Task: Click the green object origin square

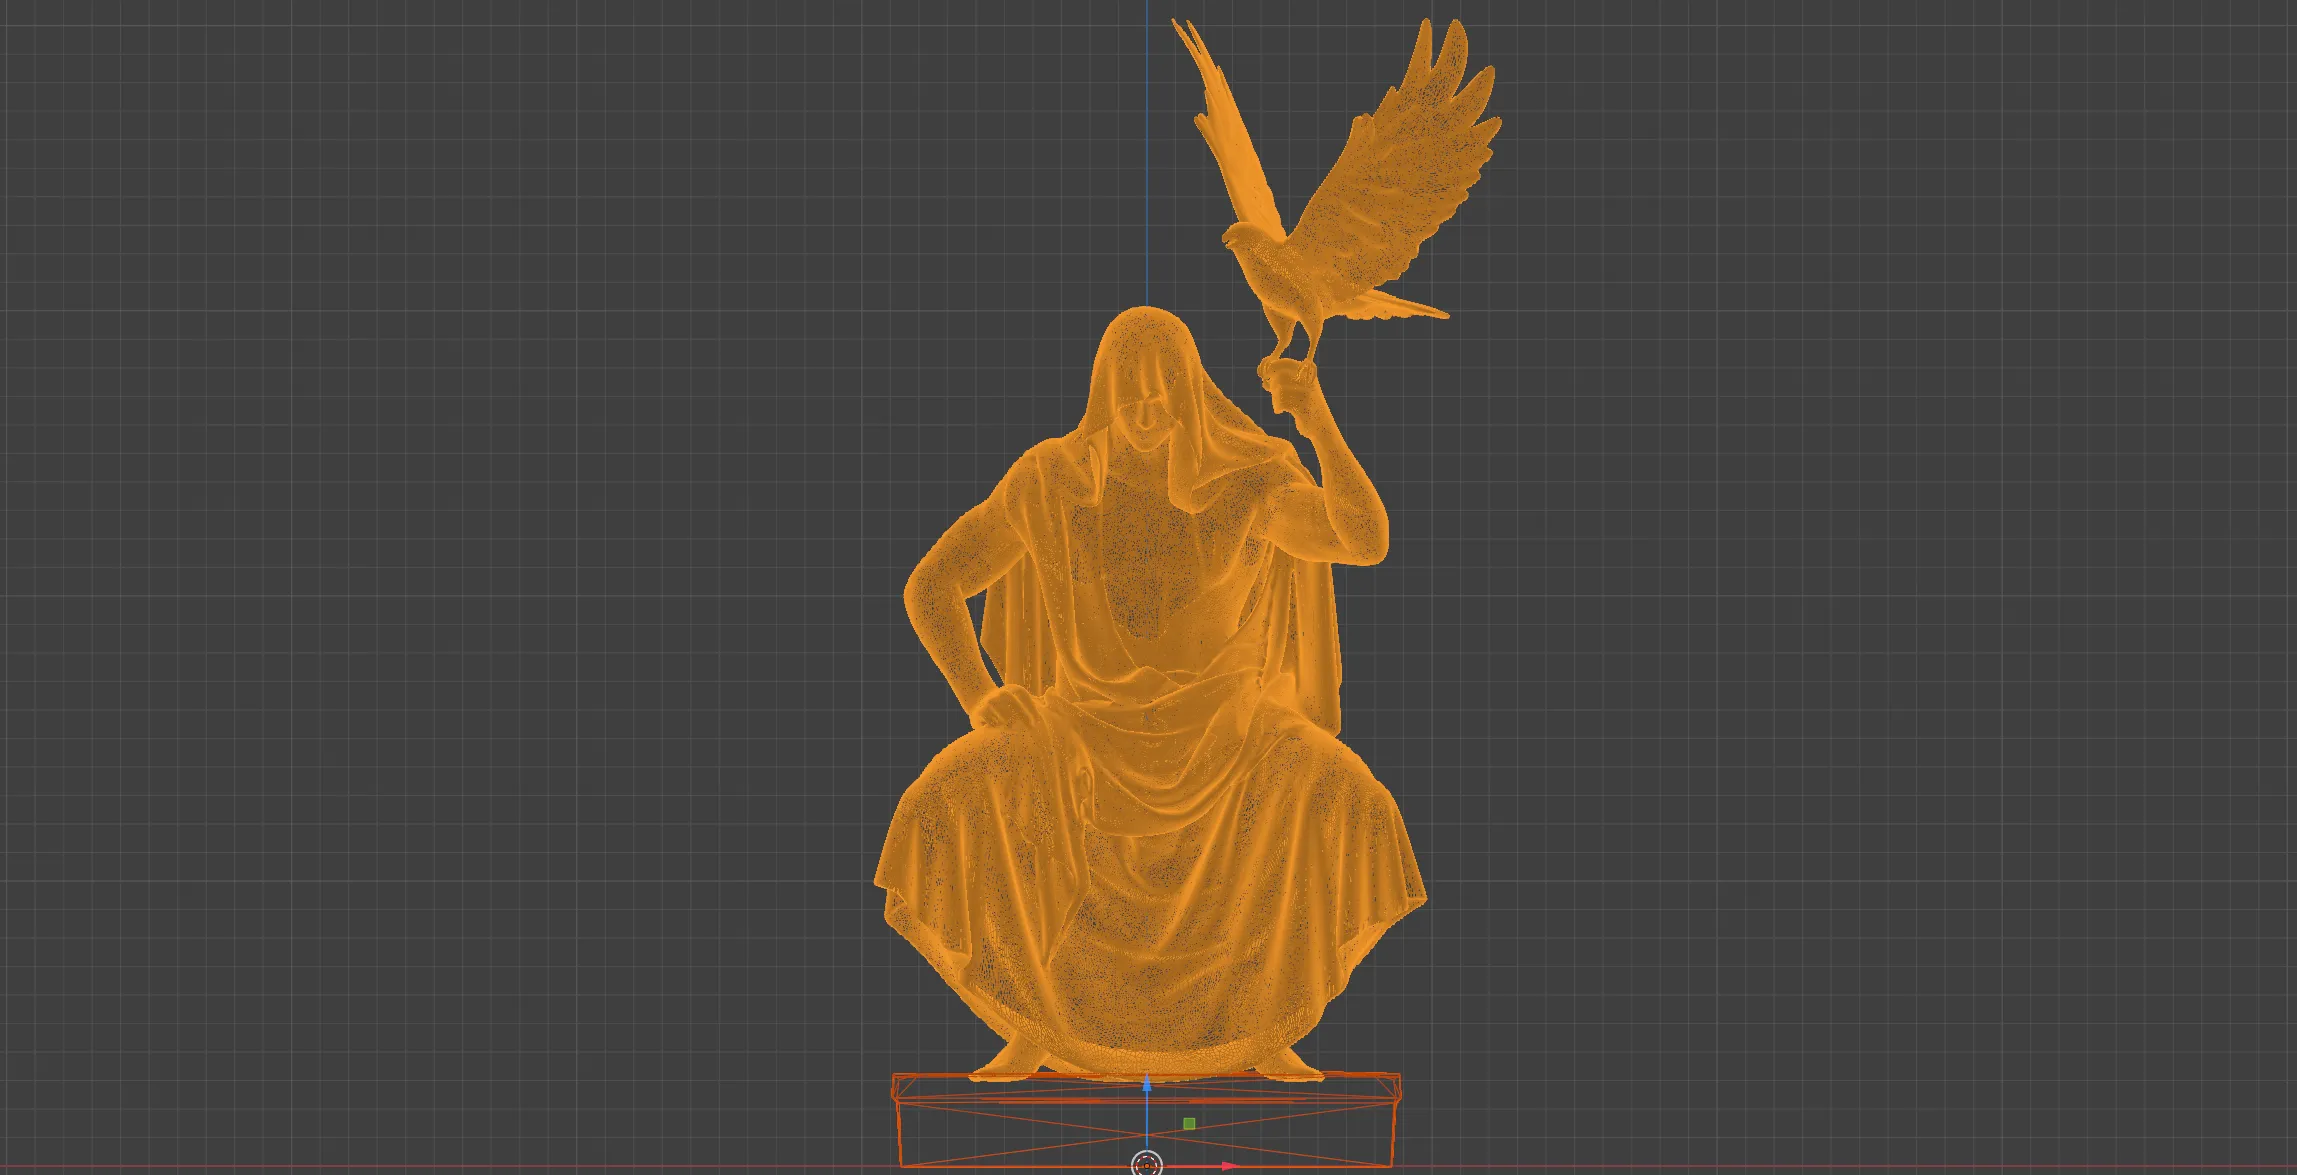Action: (1189, 1124)
